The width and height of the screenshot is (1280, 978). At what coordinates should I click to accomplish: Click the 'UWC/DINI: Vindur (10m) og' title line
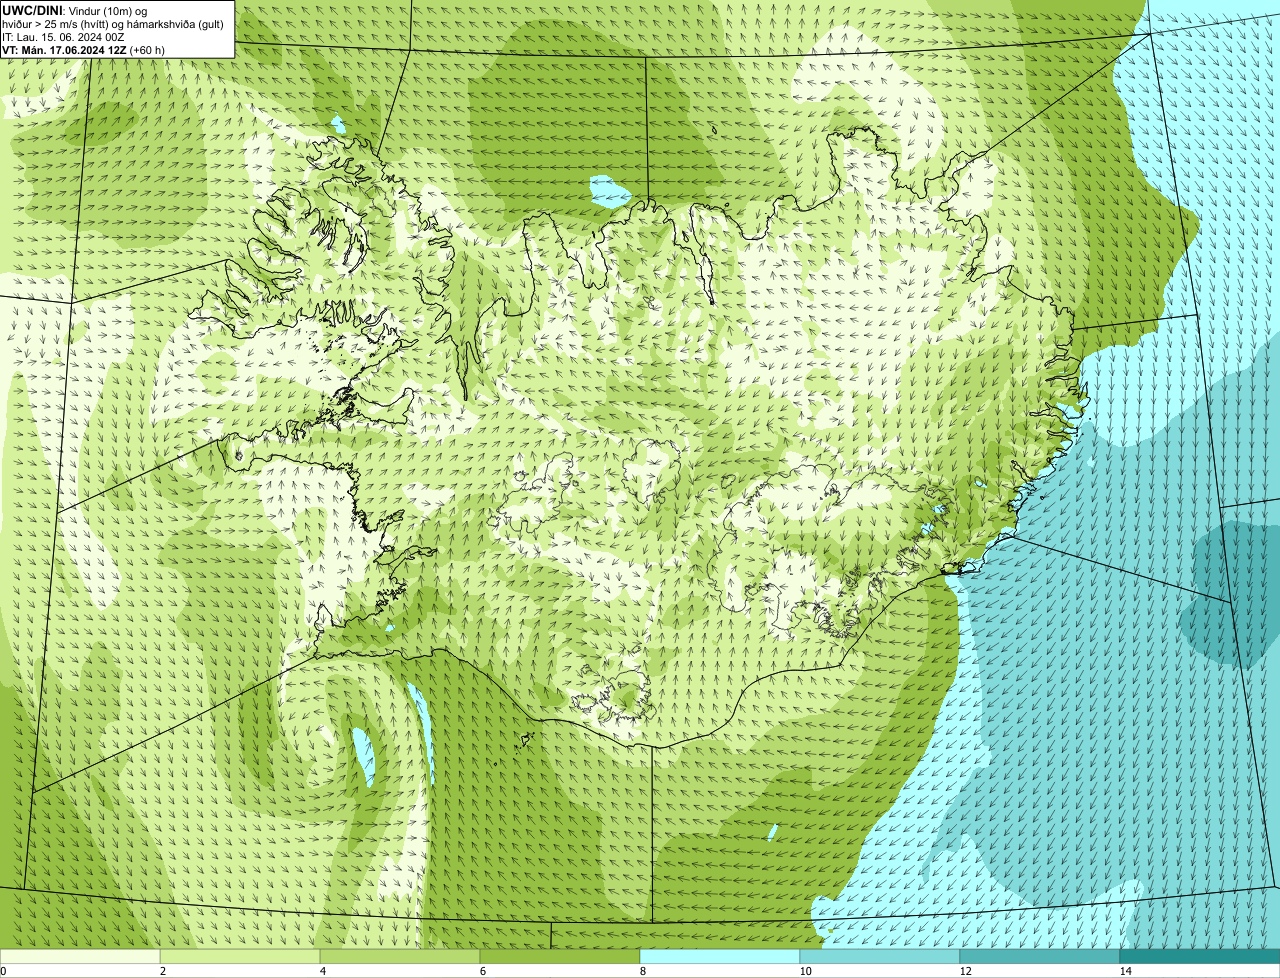pos(74,10)
